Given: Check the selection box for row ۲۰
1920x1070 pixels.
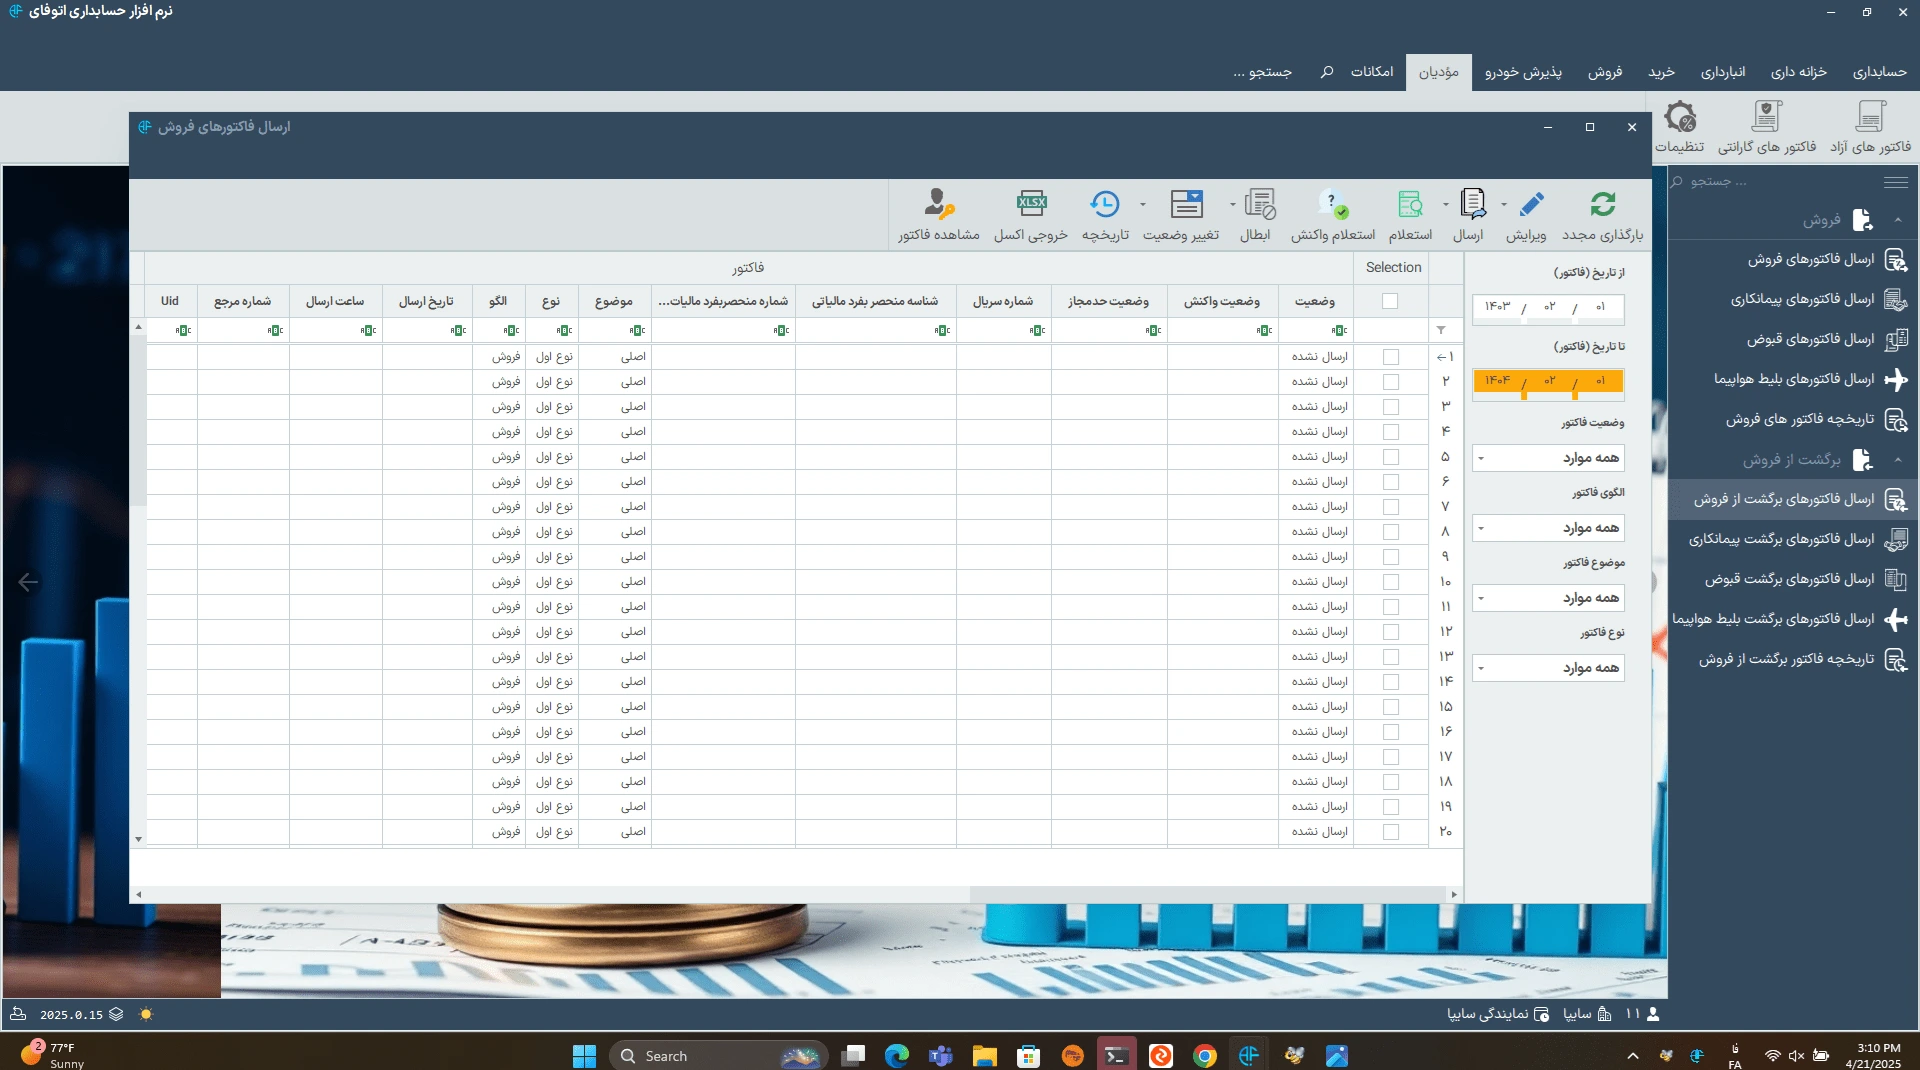Looking at the screenshot, I should [1391, 832].
